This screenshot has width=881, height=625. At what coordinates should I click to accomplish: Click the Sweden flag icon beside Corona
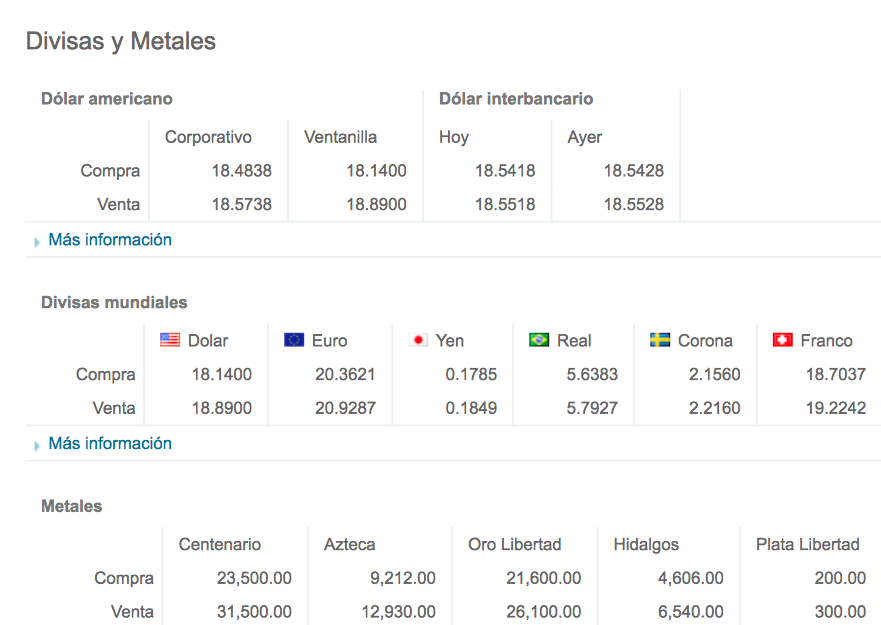click(659, 340)
